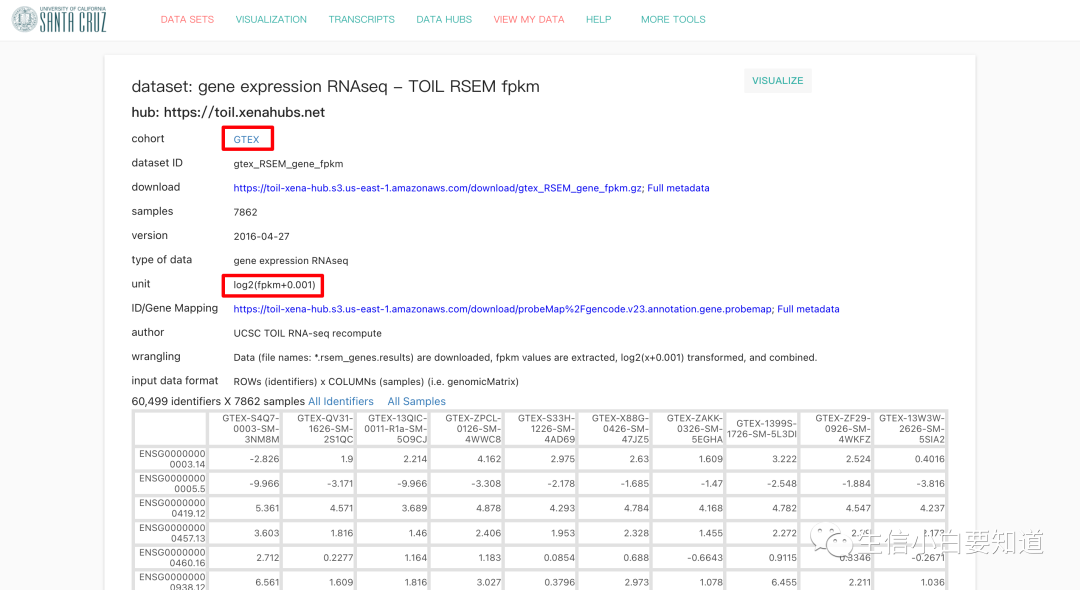The width and height of the screenshot is (1080, 590).
Task: Click the hub URL heading text
Action: coord(228,112)
